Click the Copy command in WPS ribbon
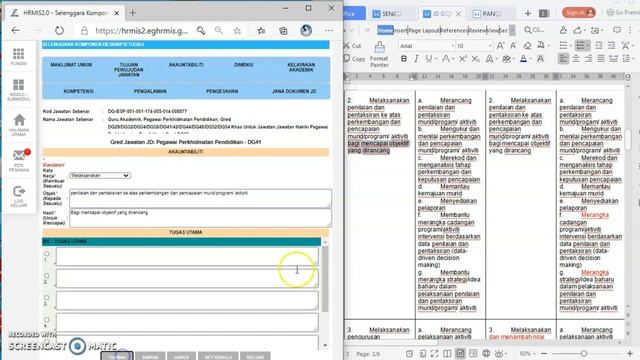The height and width of the screenshot is (360, 640). 354,59
